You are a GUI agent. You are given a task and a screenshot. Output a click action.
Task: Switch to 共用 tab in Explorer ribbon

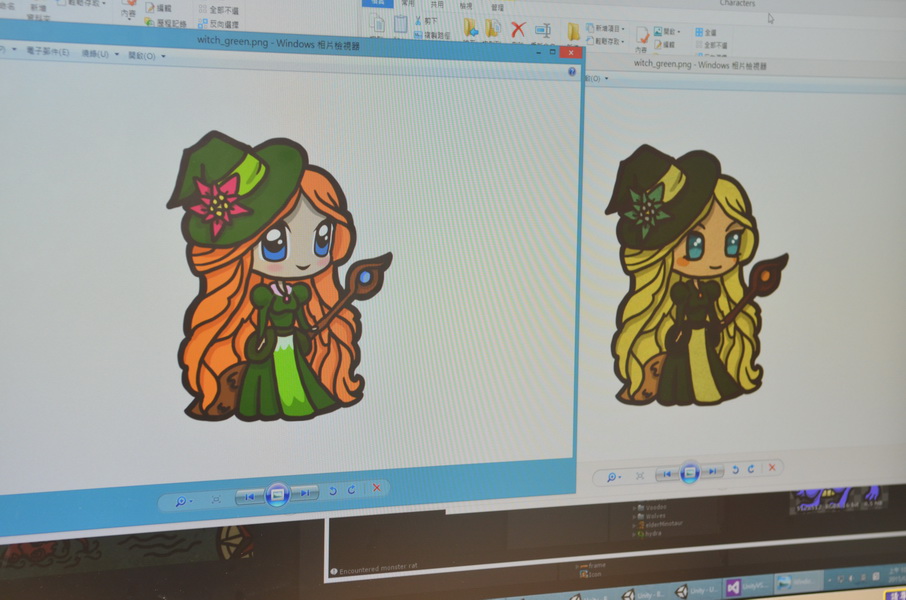437,4
